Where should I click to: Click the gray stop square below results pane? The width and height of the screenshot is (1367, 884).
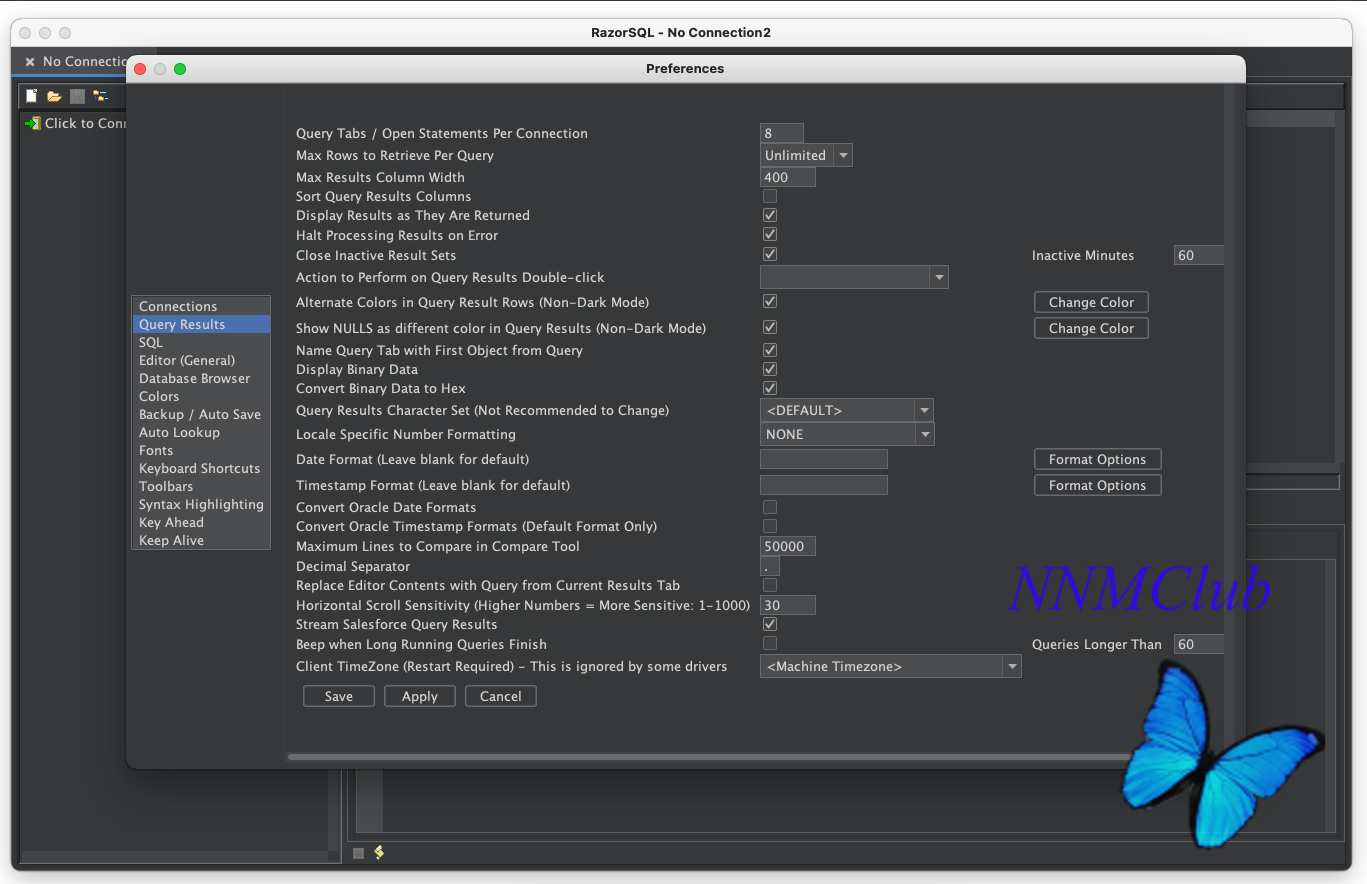pos(359,853)
